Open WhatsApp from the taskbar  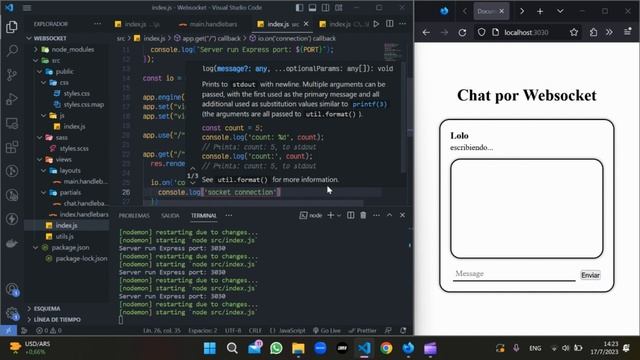276,348
